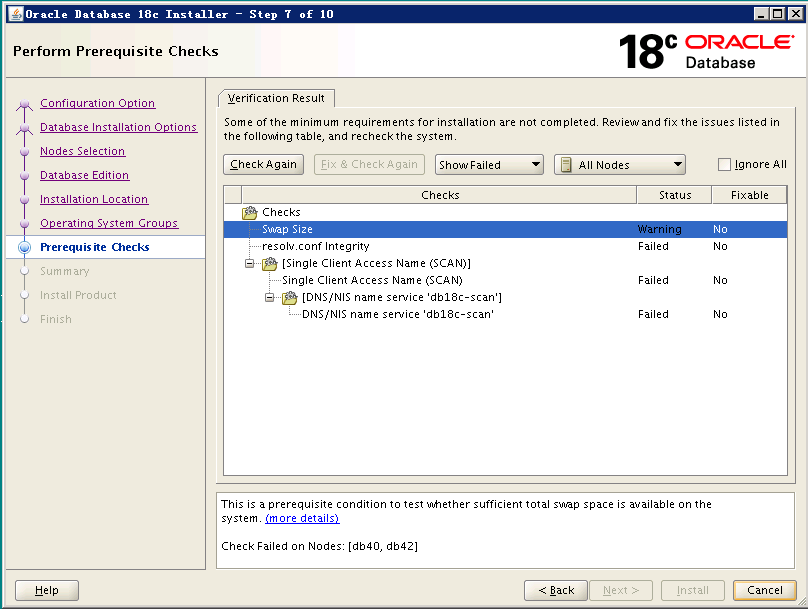This screenshot has width=808, height=609.
Task: Go to Database Edition step
Action: pos(85,175)
